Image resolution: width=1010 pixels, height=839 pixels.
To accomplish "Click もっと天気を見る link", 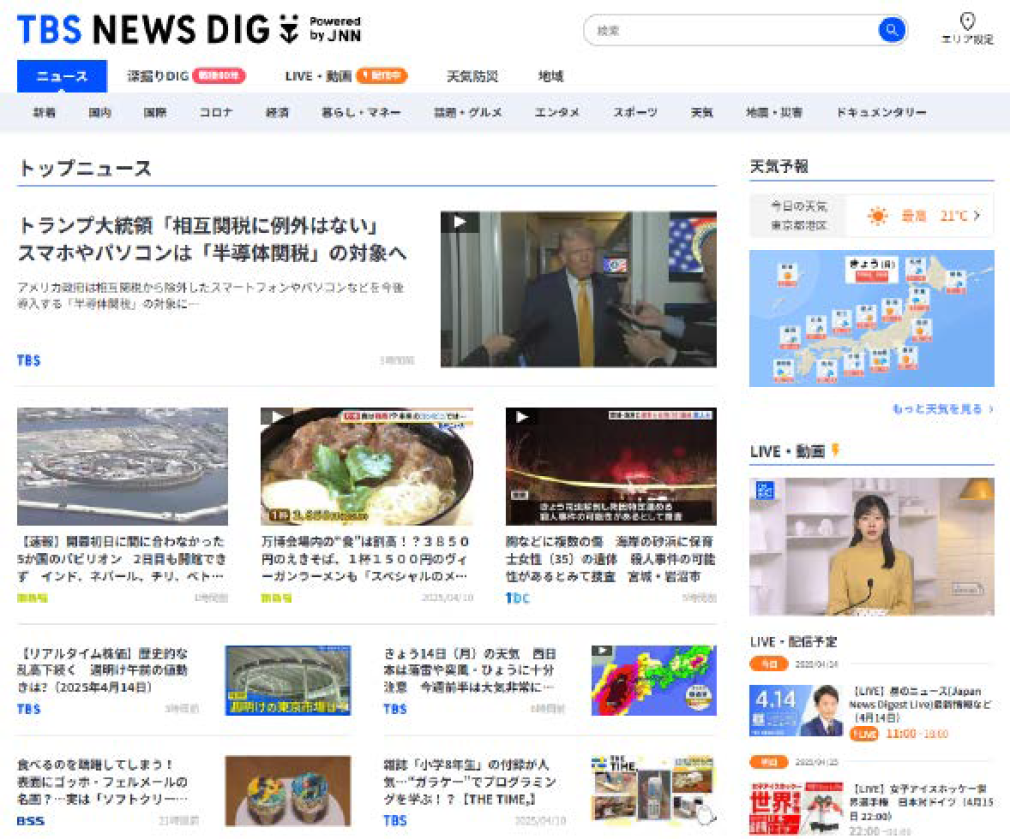I will (942, 408).
